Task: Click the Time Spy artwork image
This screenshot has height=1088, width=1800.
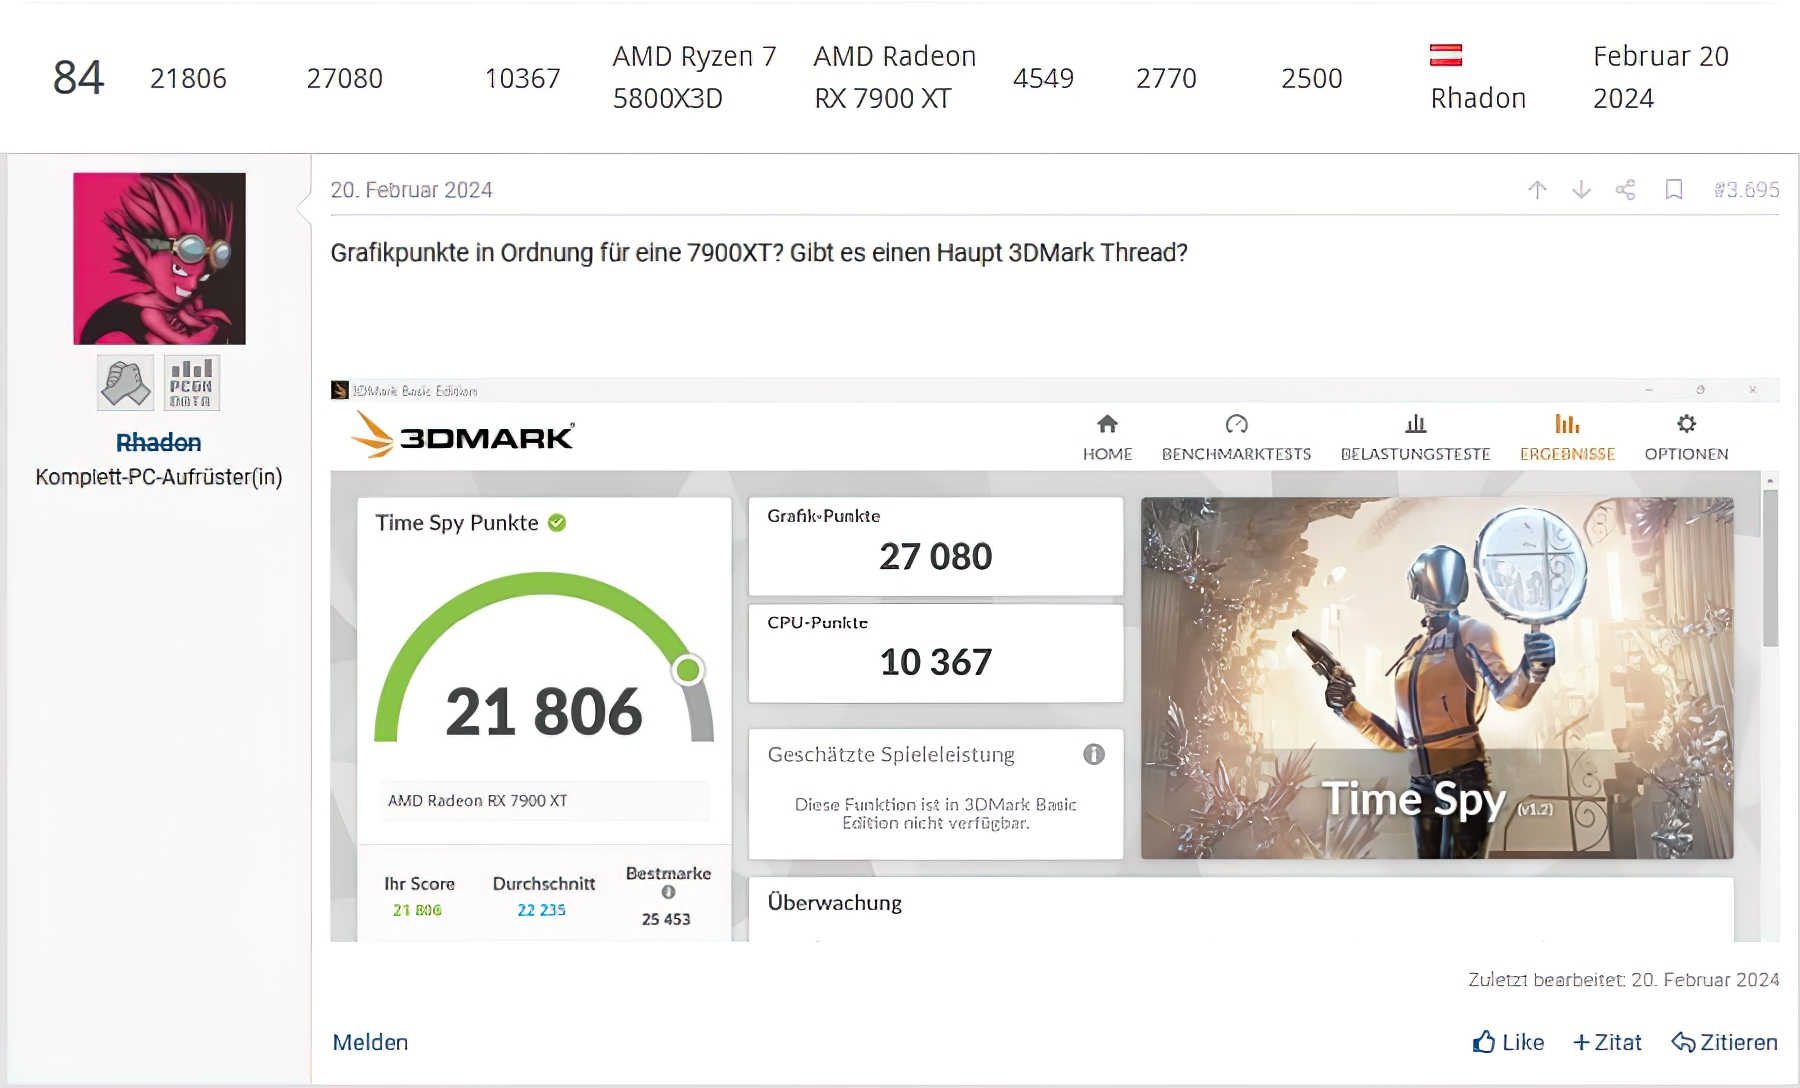Action: point(1437,678)
